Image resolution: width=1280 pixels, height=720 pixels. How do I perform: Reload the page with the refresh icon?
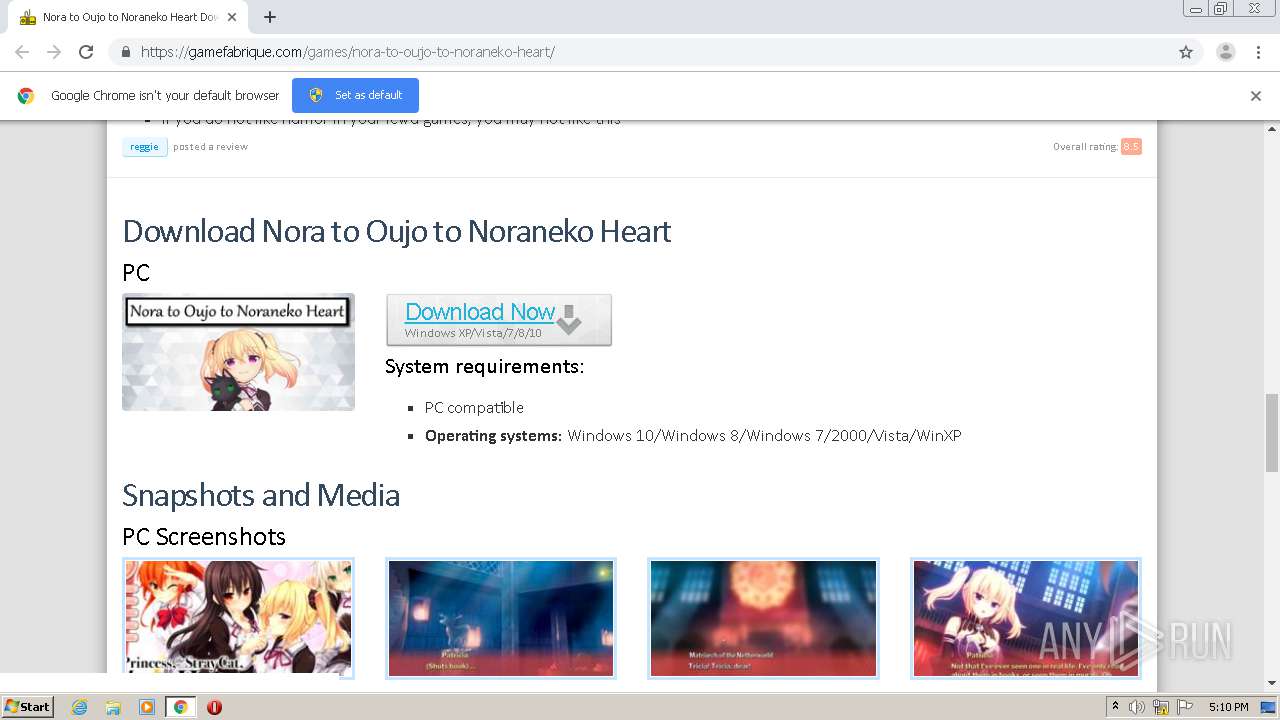coord(86,52)
